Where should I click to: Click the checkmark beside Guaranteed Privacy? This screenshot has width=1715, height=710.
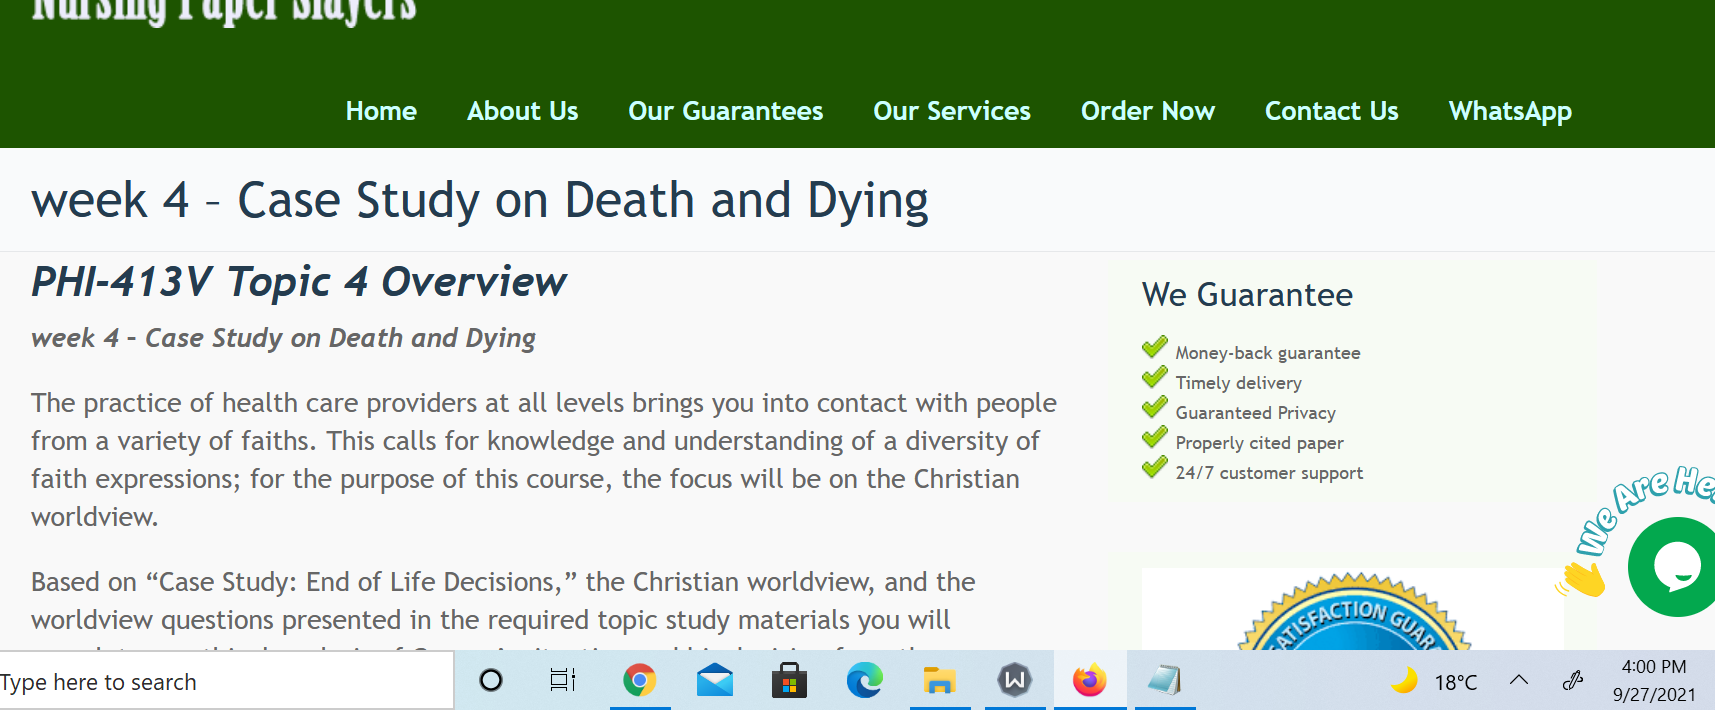pyautogui.click(x=1155, y=408)
